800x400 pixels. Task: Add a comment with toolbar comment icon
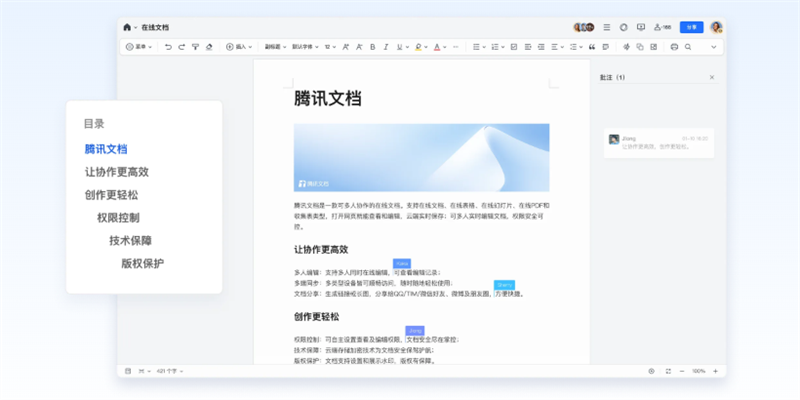click(x=606, y=47)
